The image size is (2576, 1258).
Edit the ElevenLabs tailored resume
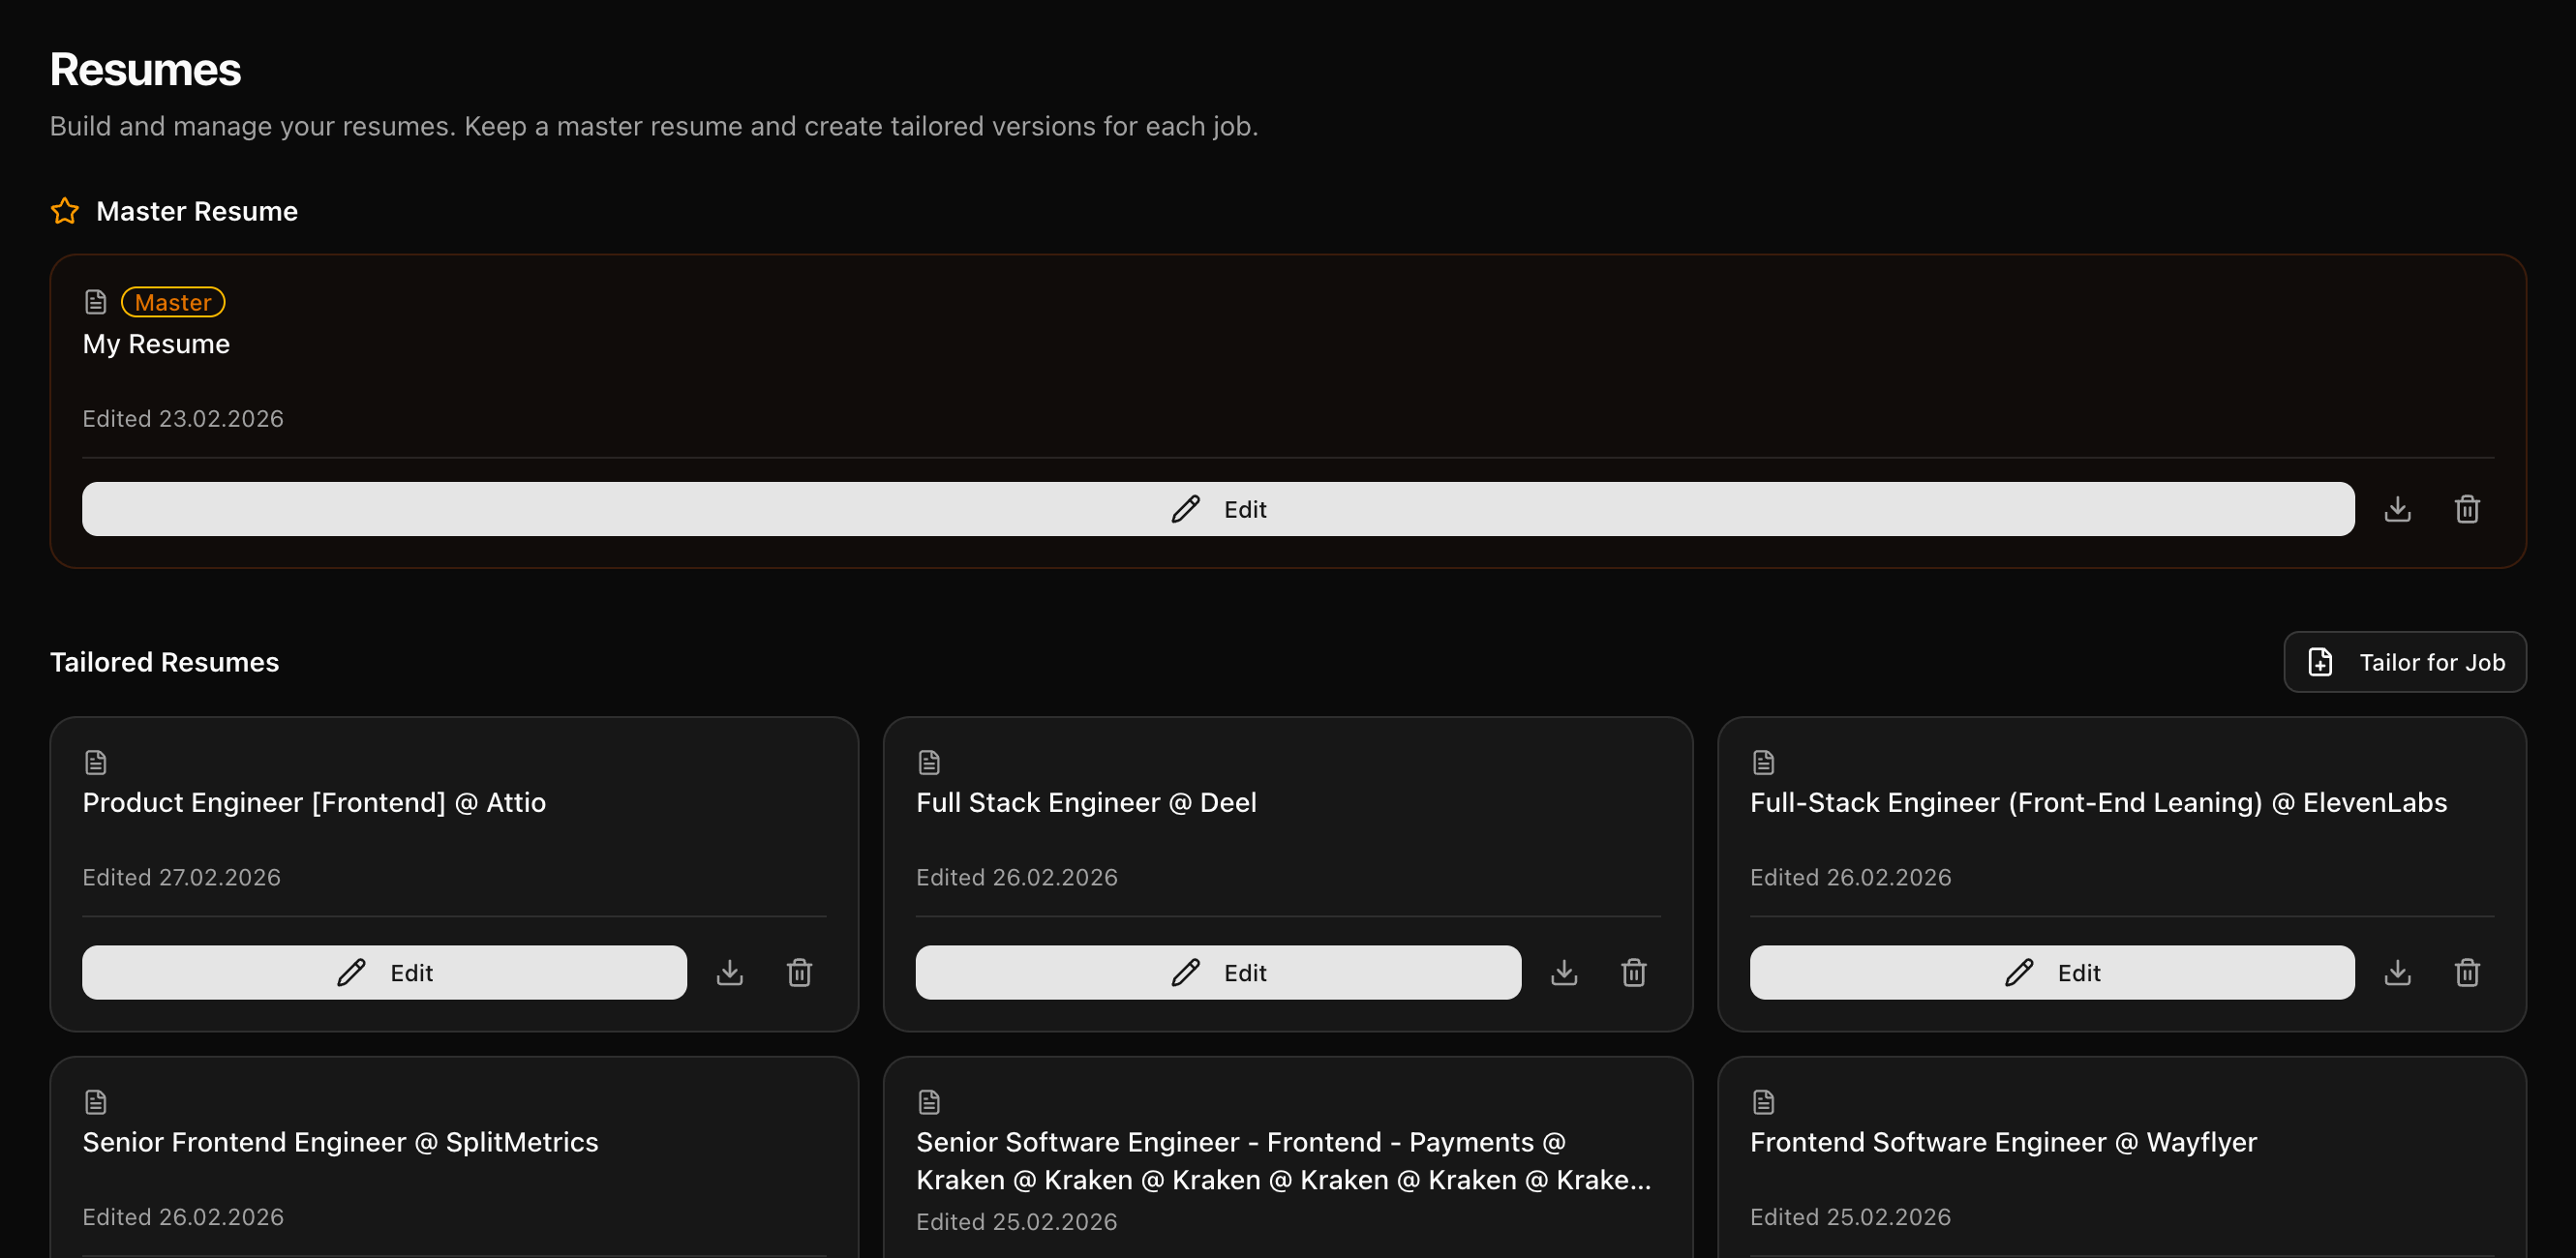[2052, 972]
